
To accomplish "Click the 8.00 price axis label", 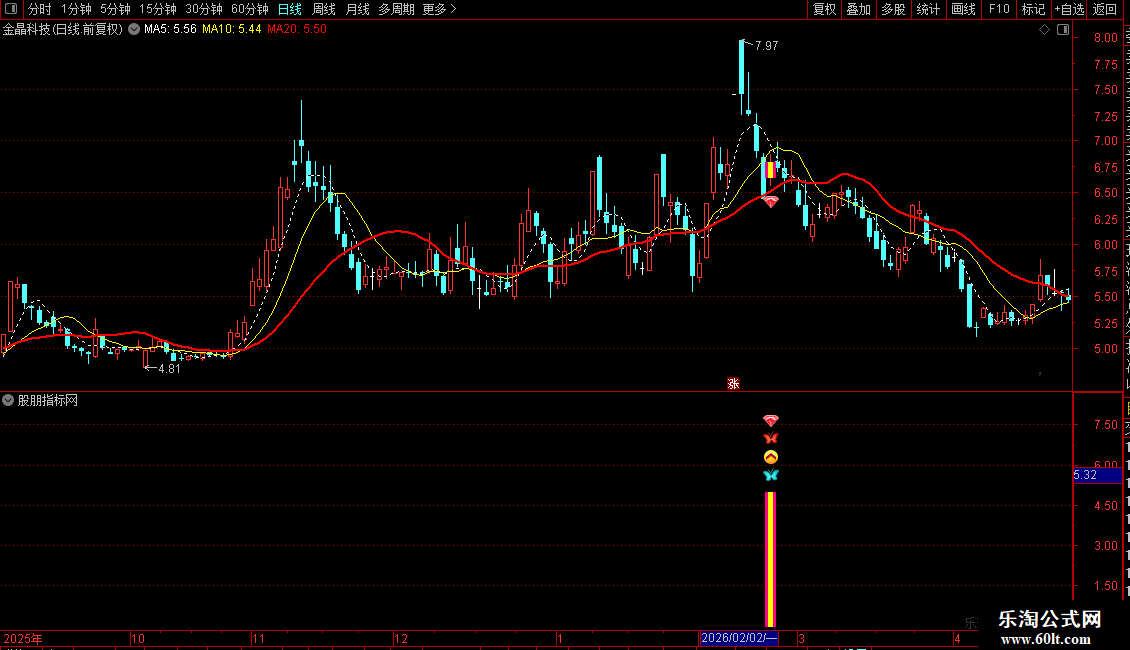I will point(1105,38).
